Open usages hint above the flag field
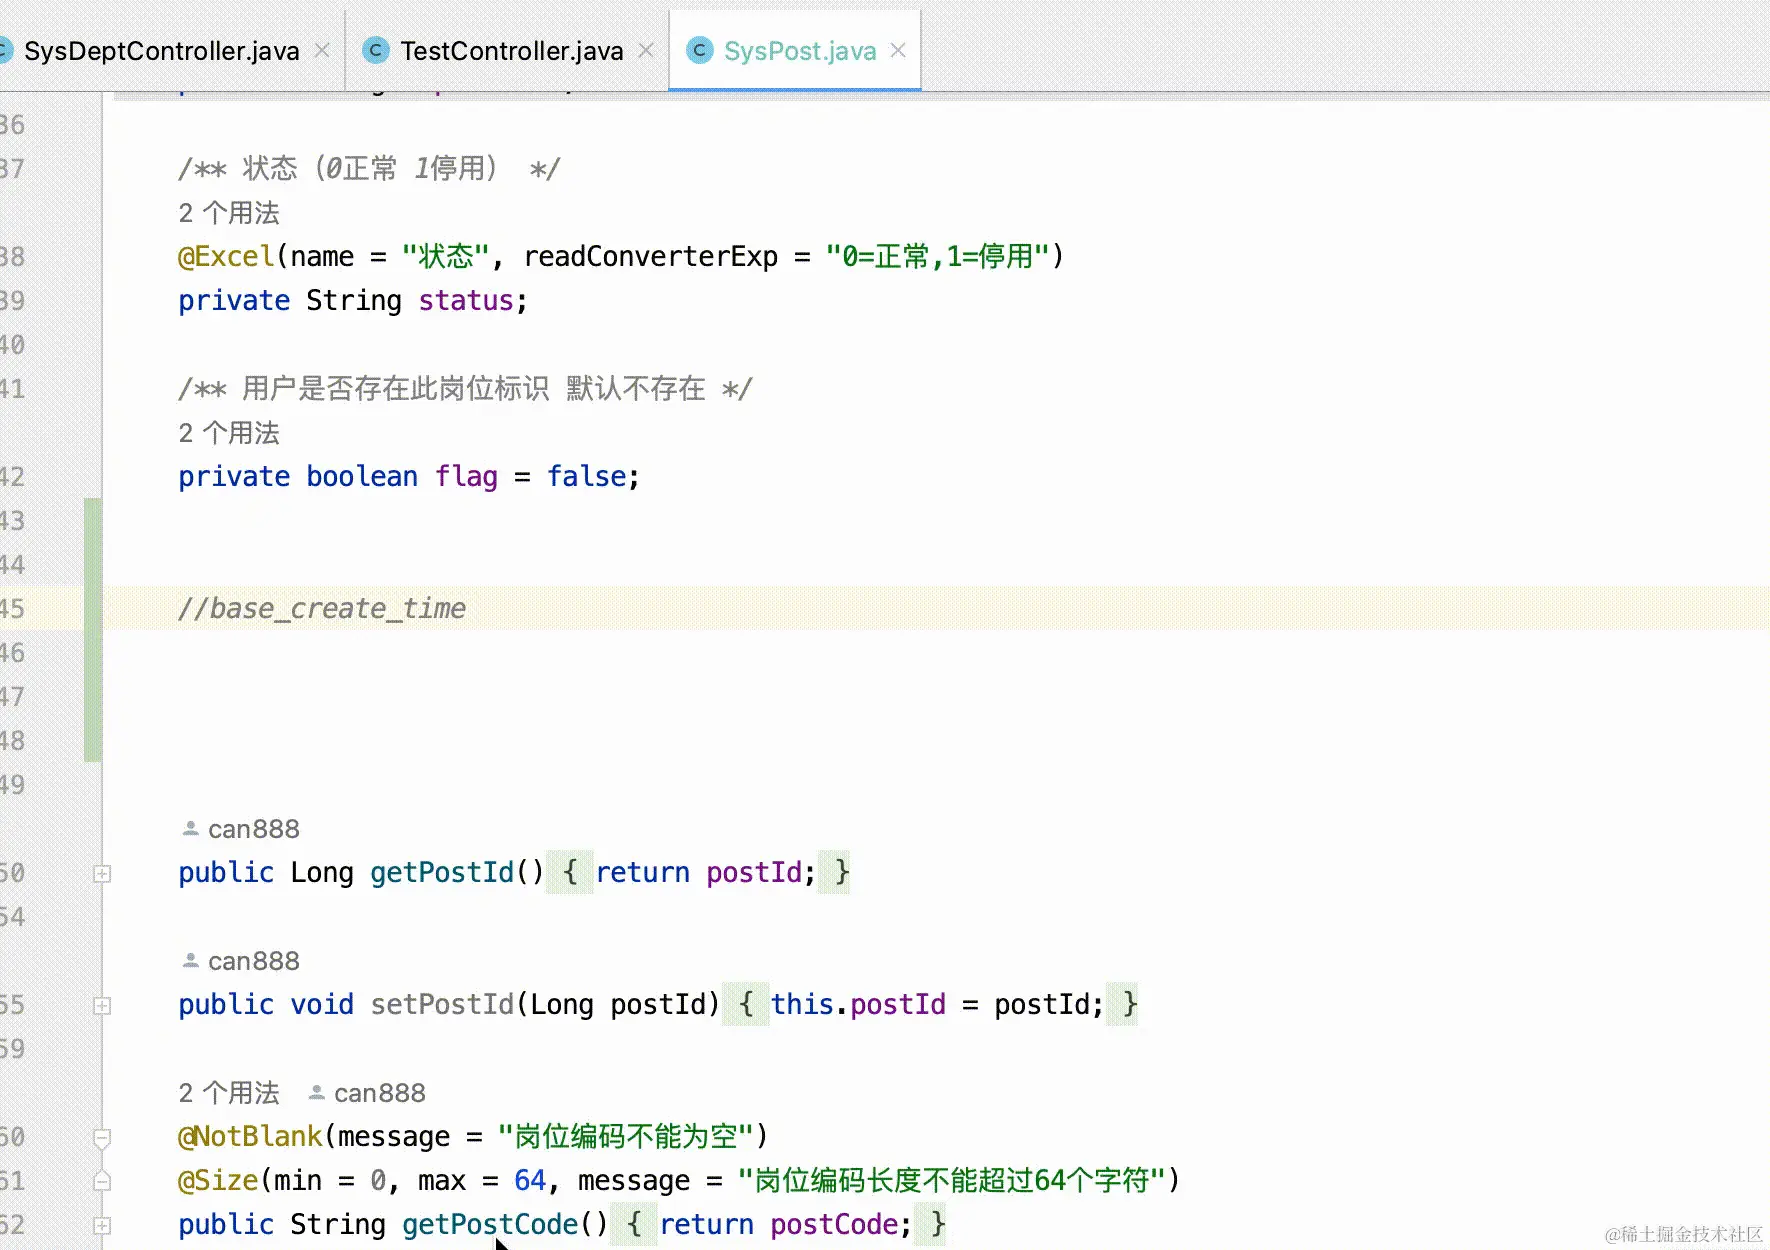The width and height of the screenshot is (1770, 1250). point(229,433)
